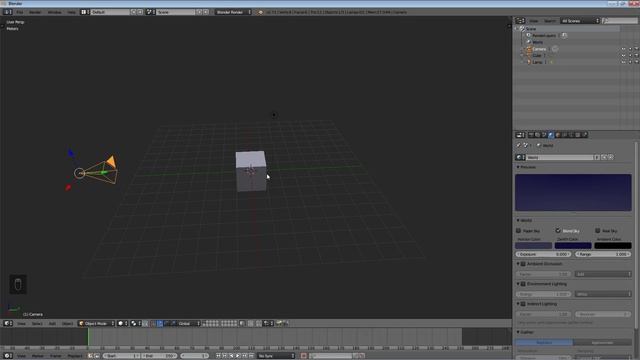The image size is (640, 360).
Task: Open the All Scenes display dropdown
Action: [580, 21]
